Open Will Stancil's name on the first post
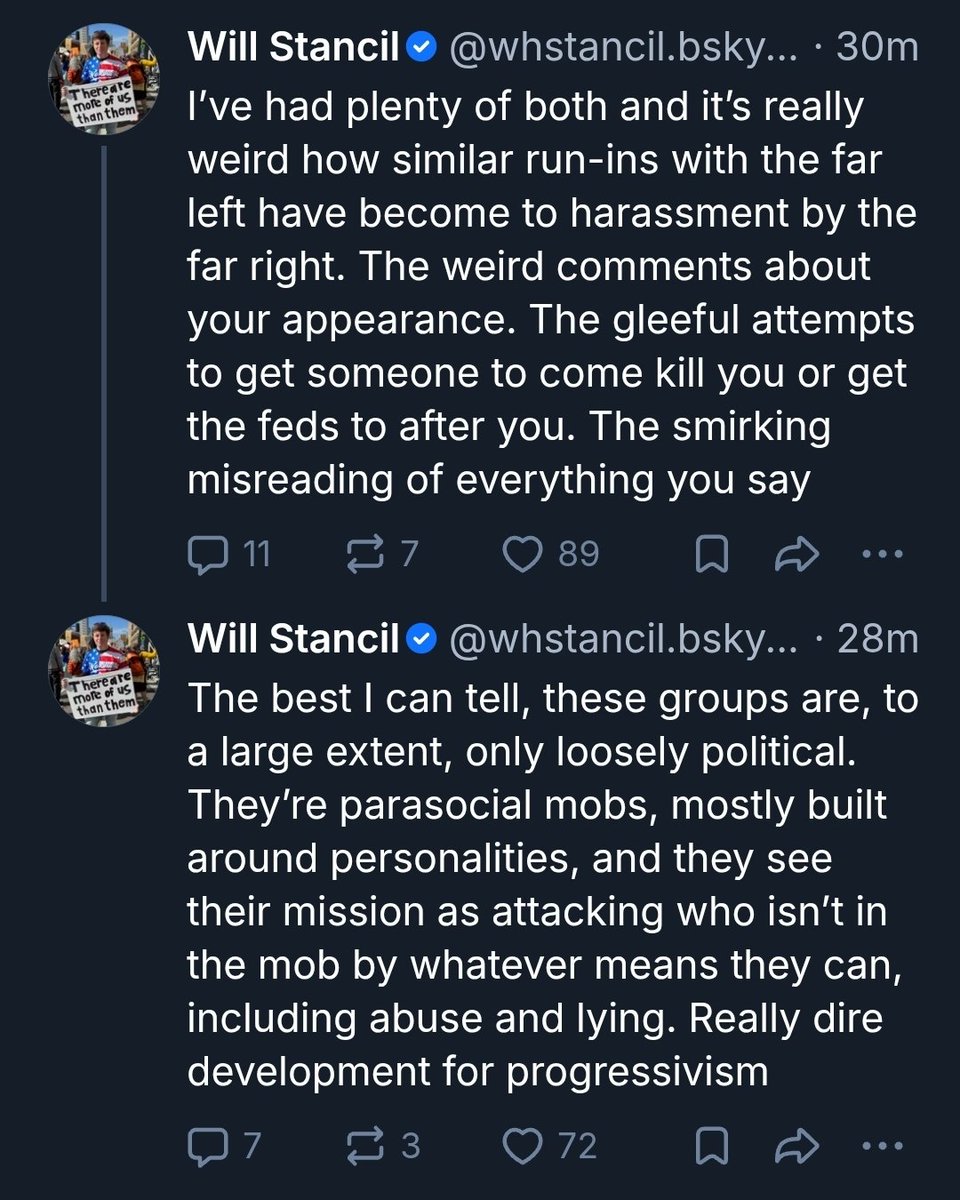 click(x=294, y=48)
